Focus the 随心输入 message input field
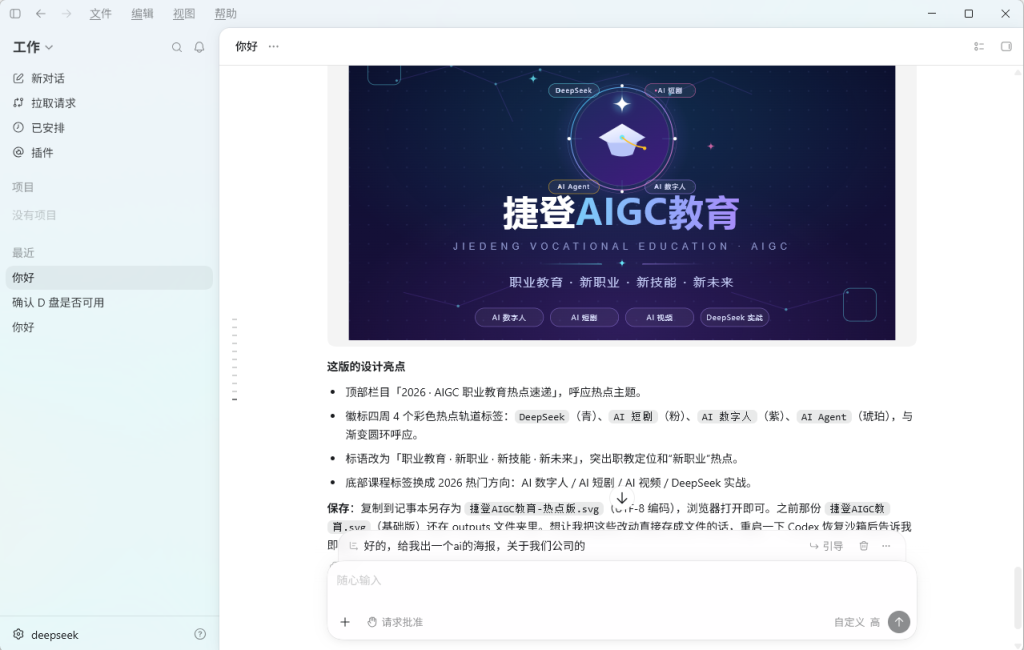The width and height of the screenshot is (1024, 650). 622,580
